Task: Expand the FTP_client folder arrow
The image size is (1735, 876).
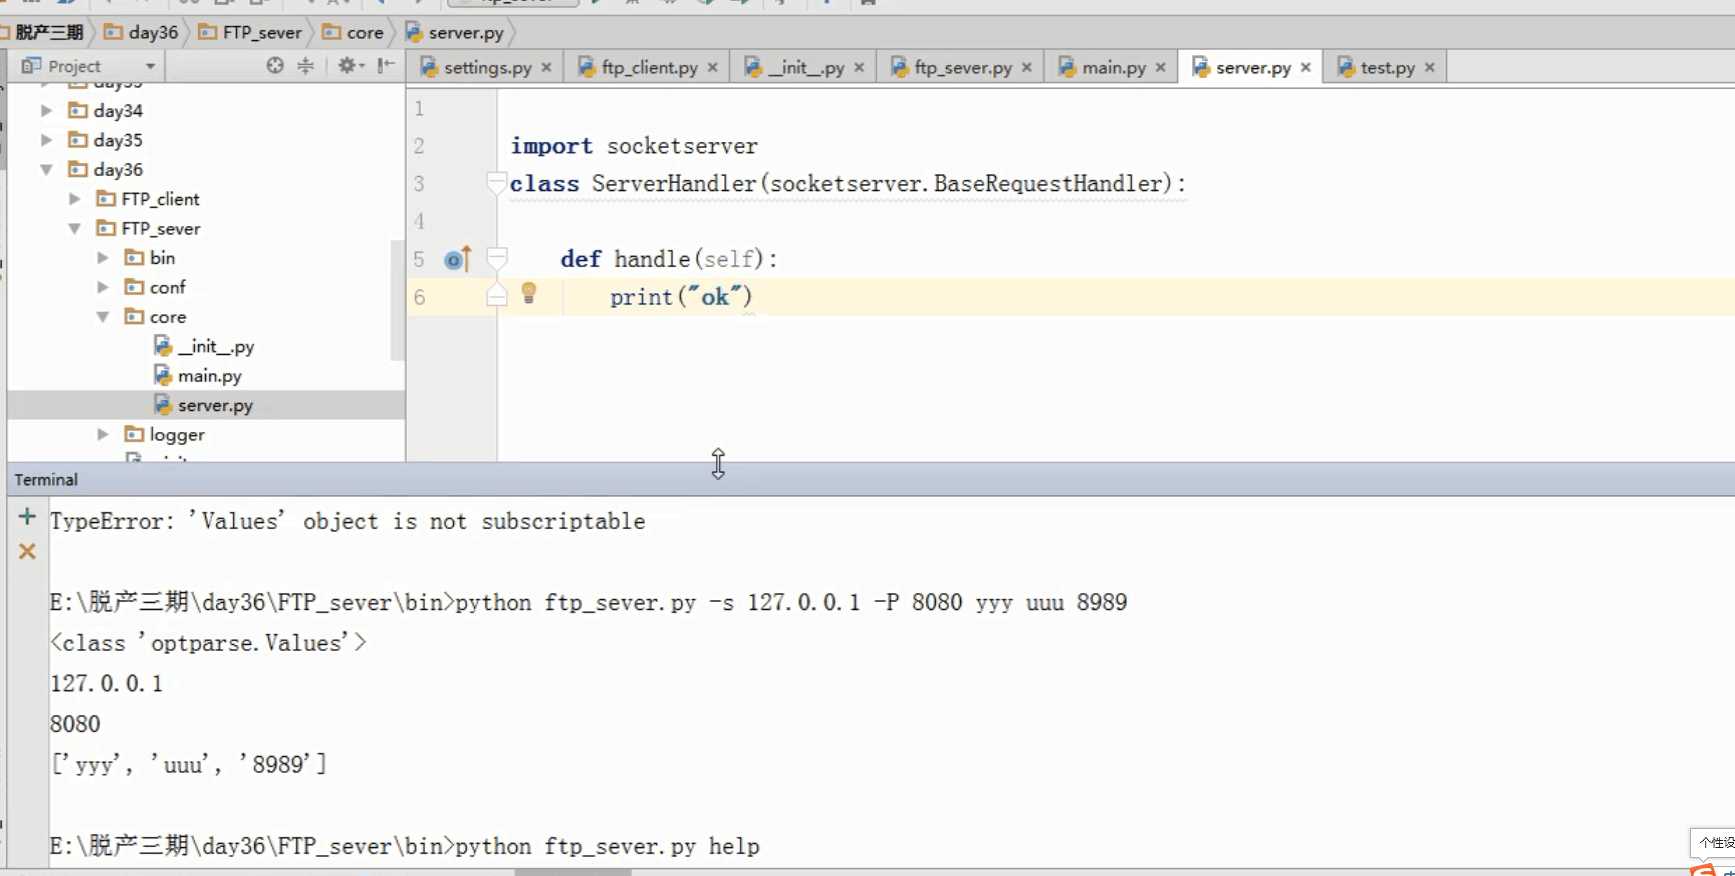Action: click(x=74, y=199)
